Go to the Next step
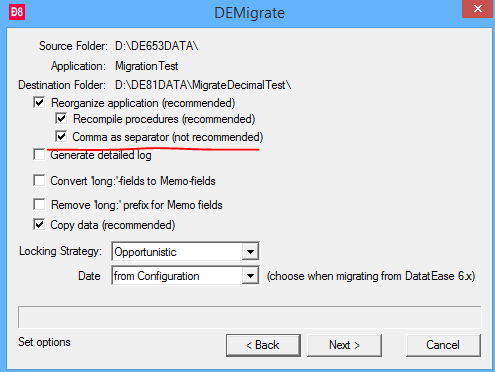495x372 pixels. tap(344, 345)
